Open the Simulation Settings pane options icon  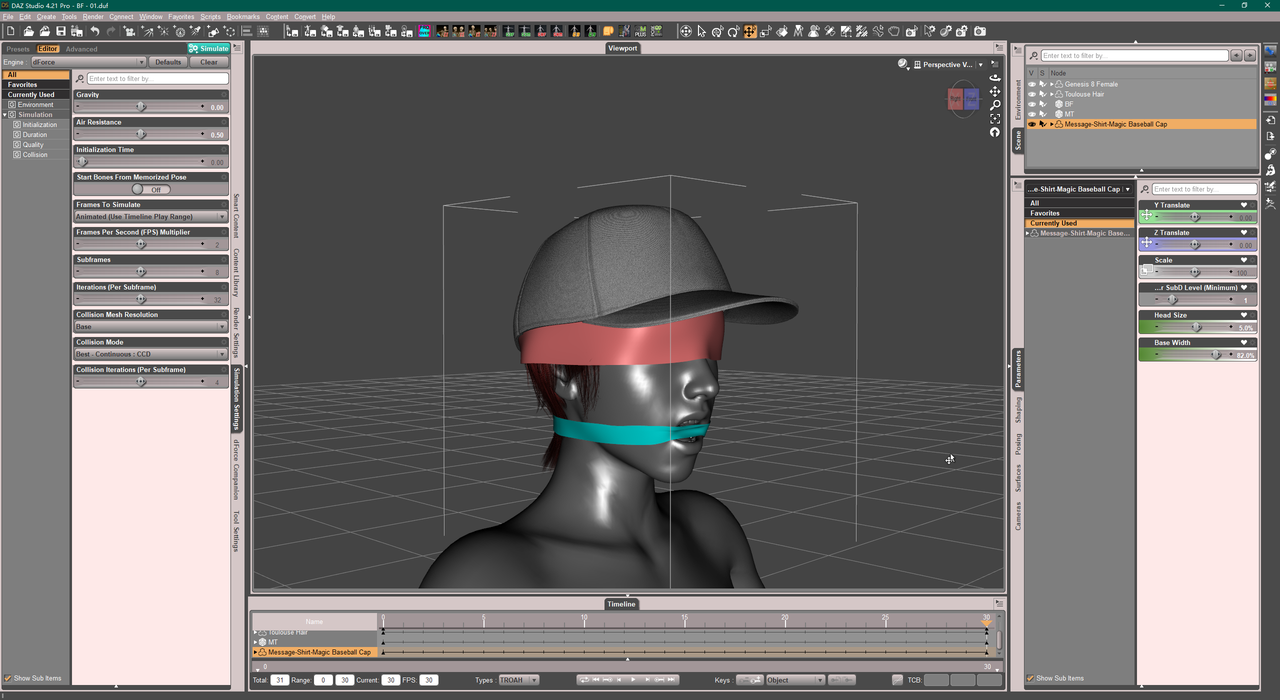point(238,48)
